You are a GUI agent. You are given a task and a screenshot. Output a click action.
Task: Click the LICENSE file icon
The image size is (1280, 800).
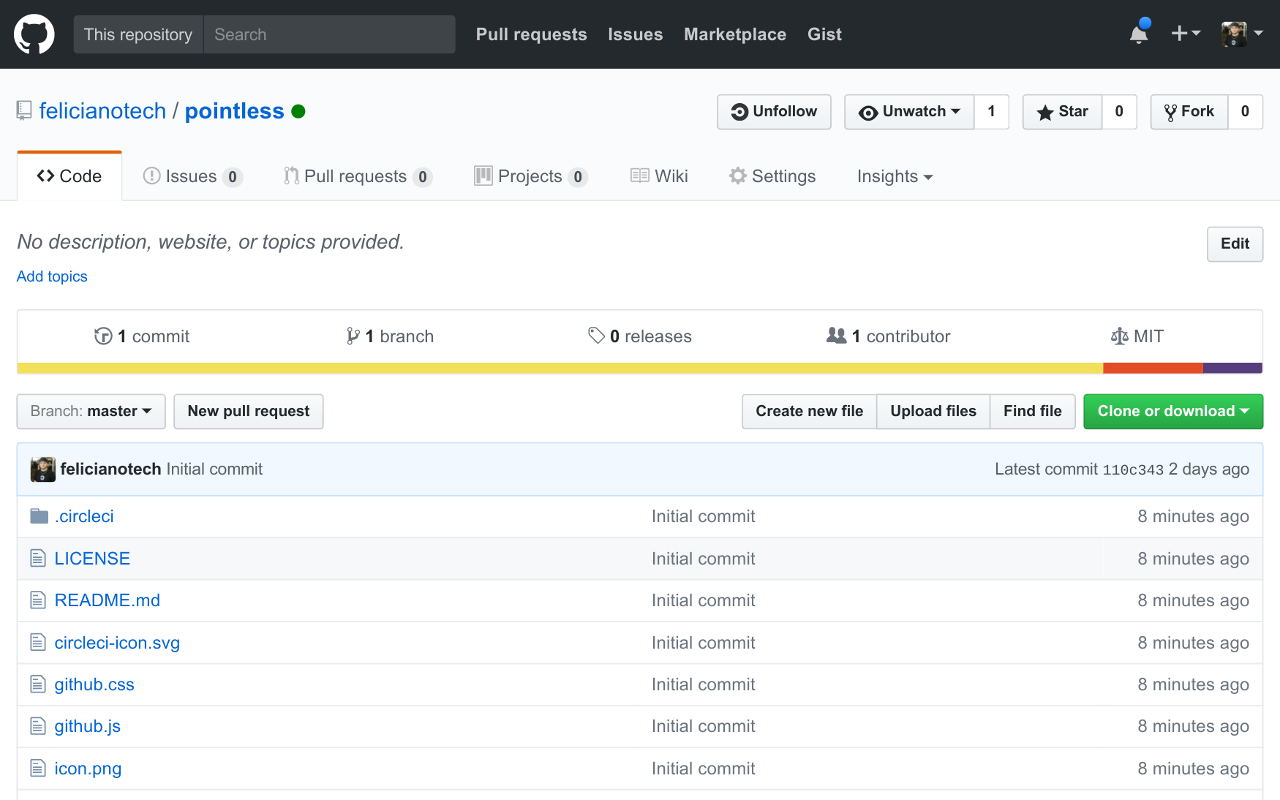point(38,558)
